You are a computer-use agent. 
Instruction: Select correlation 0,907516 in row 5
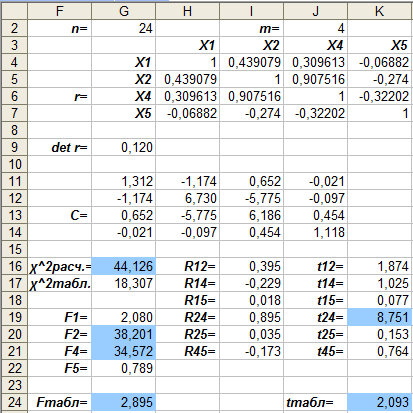[315, 79]
